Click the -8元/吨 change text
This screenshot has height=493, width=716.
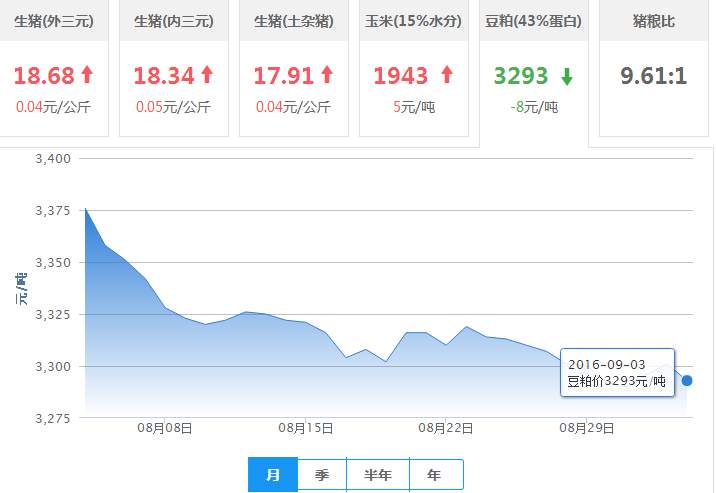(x=534, y=107)
